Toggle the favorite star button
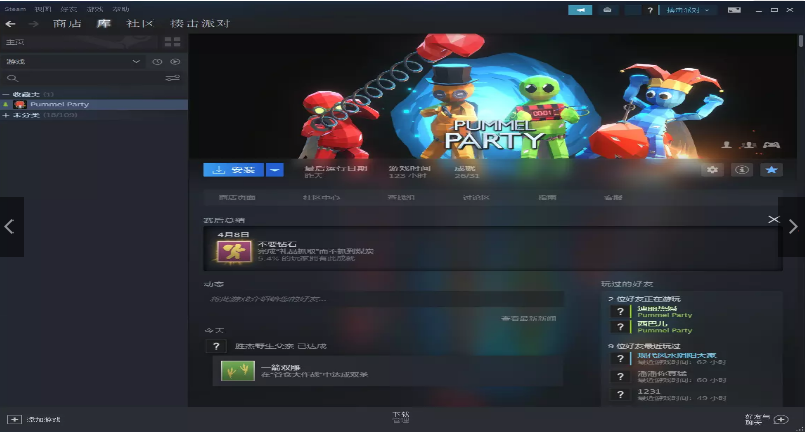Image resolution: width=805 pixels, height=432 pixels. tap(772, 170)
